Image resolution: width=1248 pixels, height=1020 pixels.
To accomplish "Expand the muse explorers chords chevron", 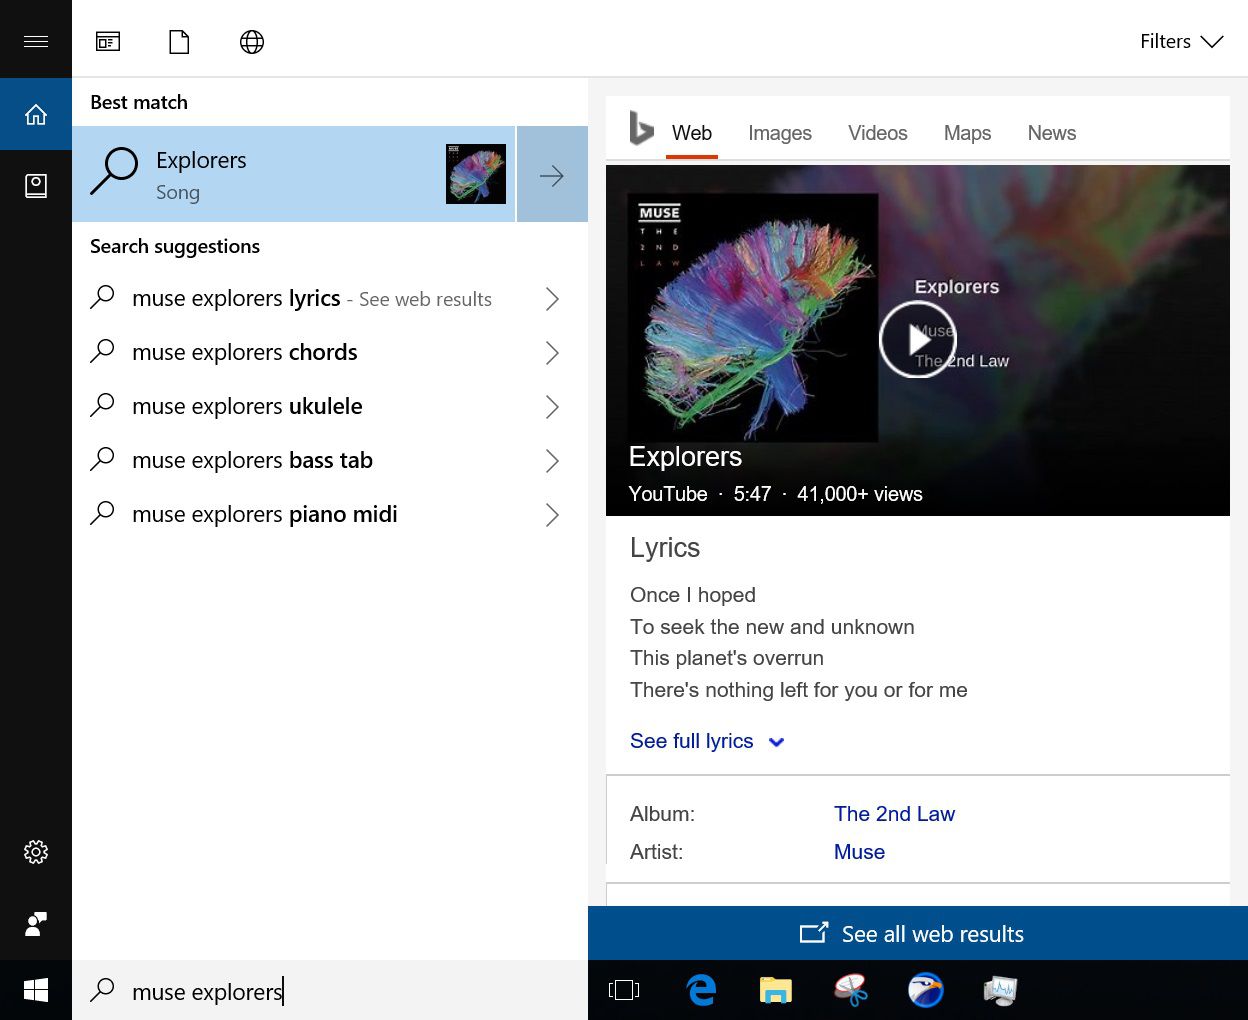I will 552,352.
